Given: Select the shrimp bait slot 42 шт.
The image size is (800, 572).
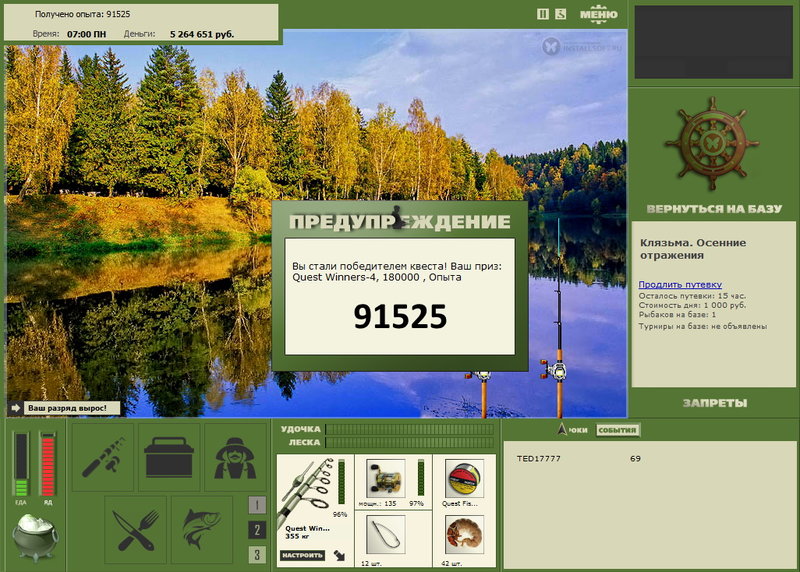Looking at the screenshot, I should click(x=464, y=534).
